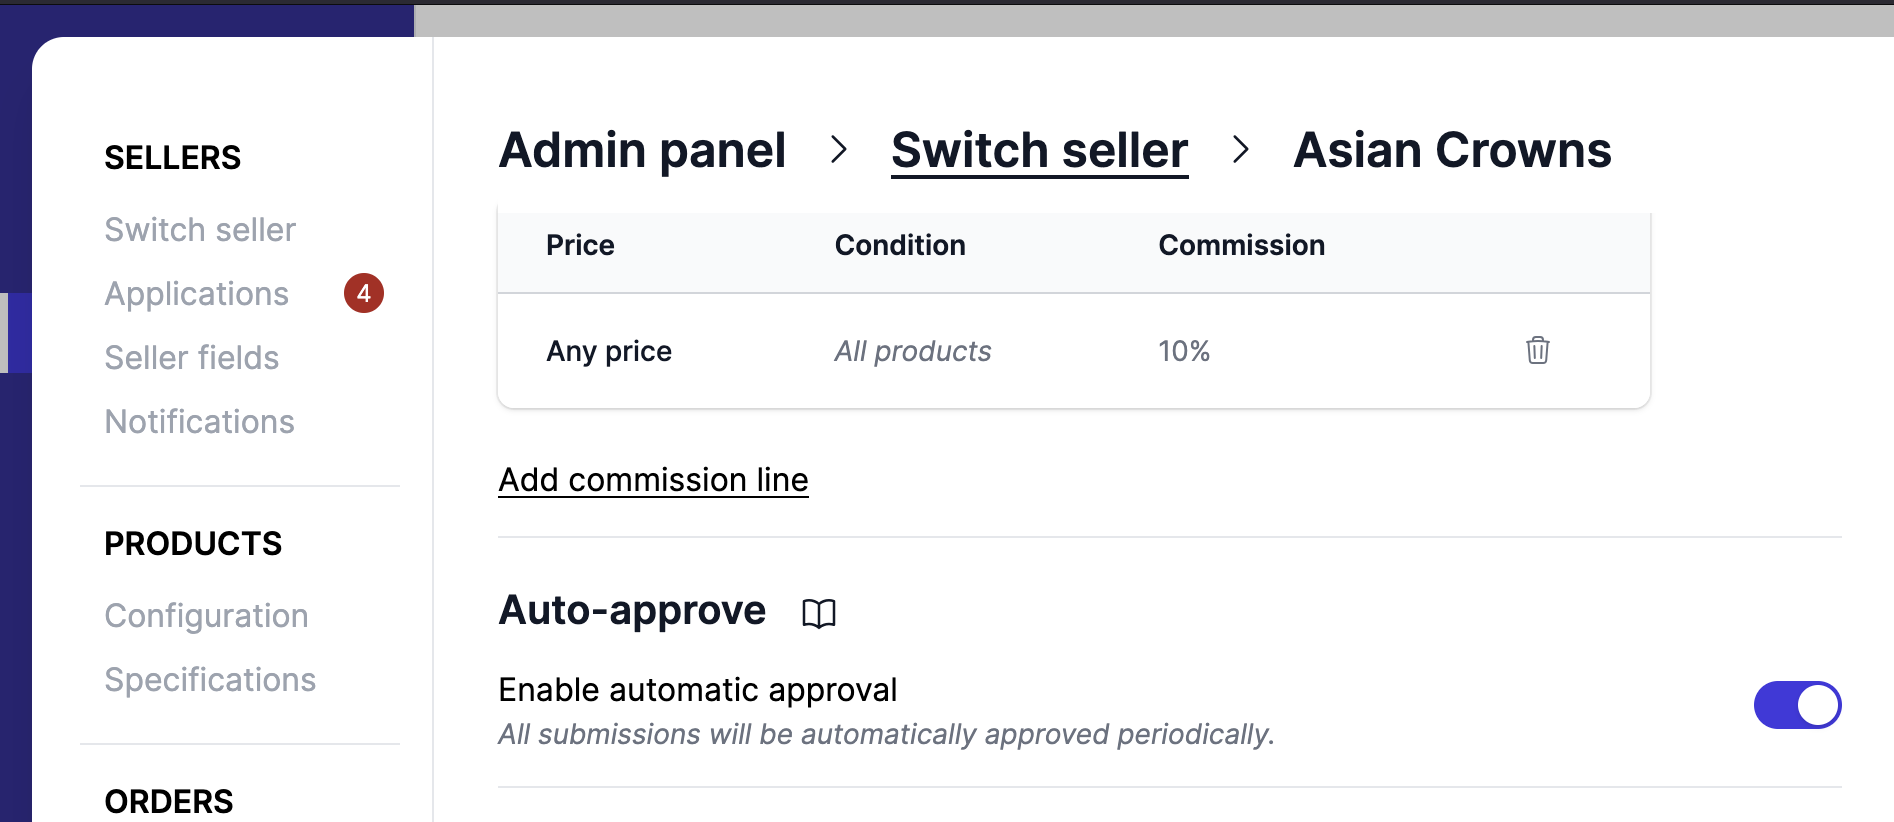Go to Switch seller page in sidebar
This screenshot has height=822, width=1894.
click(200, 229)
